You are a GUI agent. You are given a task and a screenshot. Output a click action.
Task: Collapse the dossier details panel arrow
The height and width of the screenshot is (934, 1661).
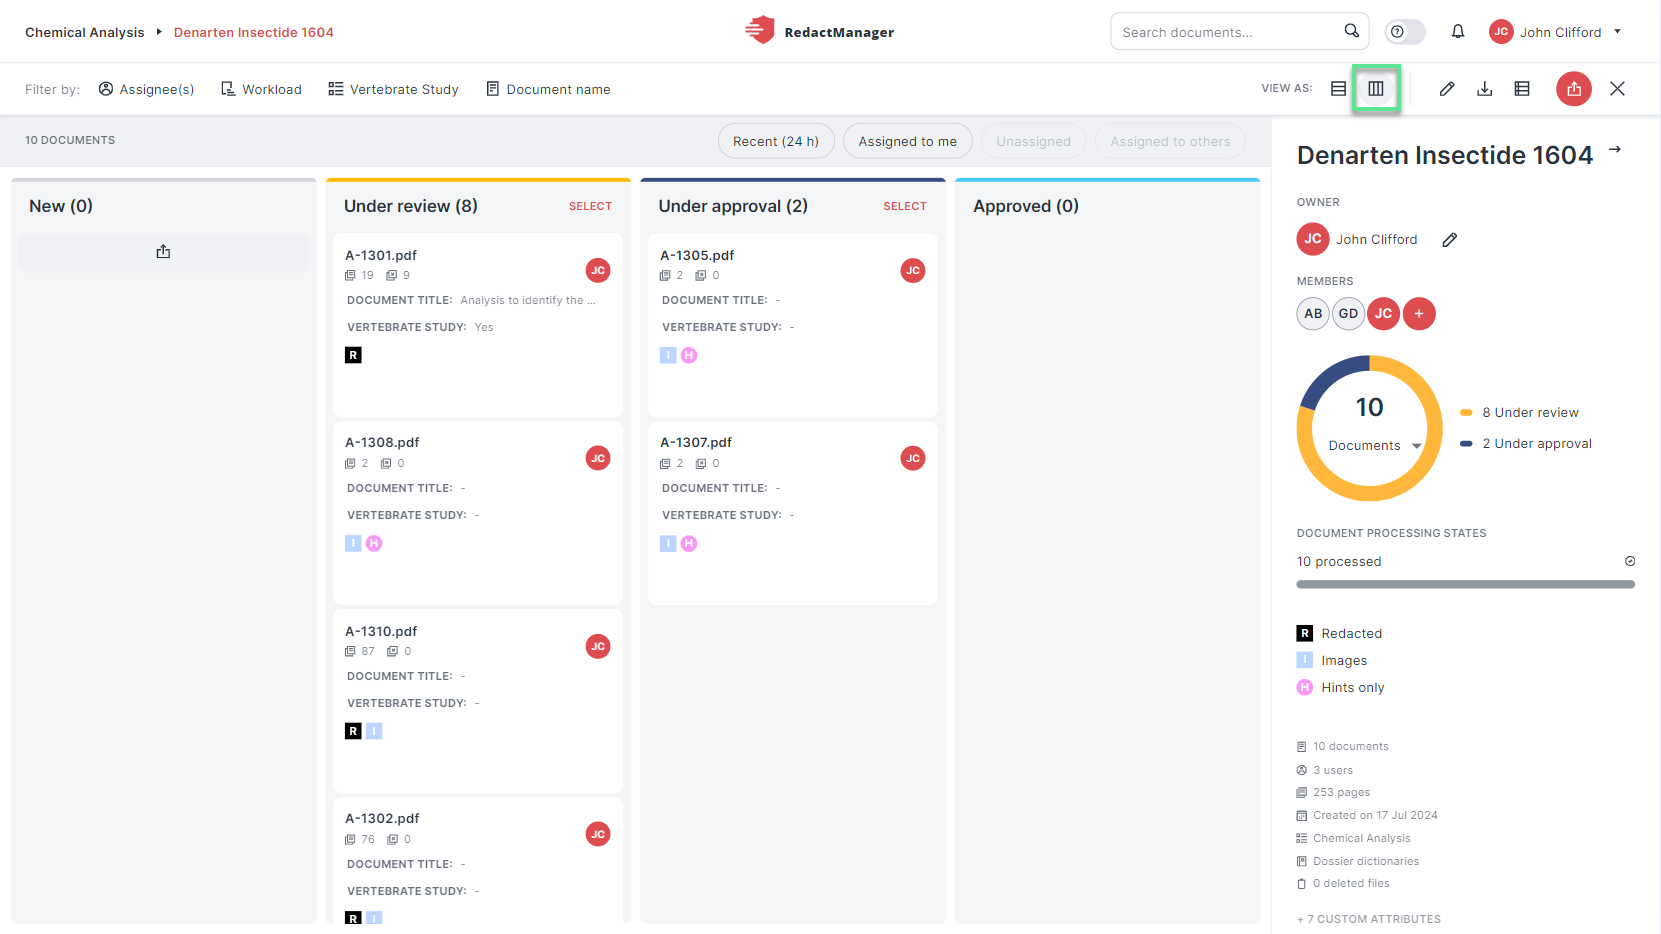click(1615, 150)
